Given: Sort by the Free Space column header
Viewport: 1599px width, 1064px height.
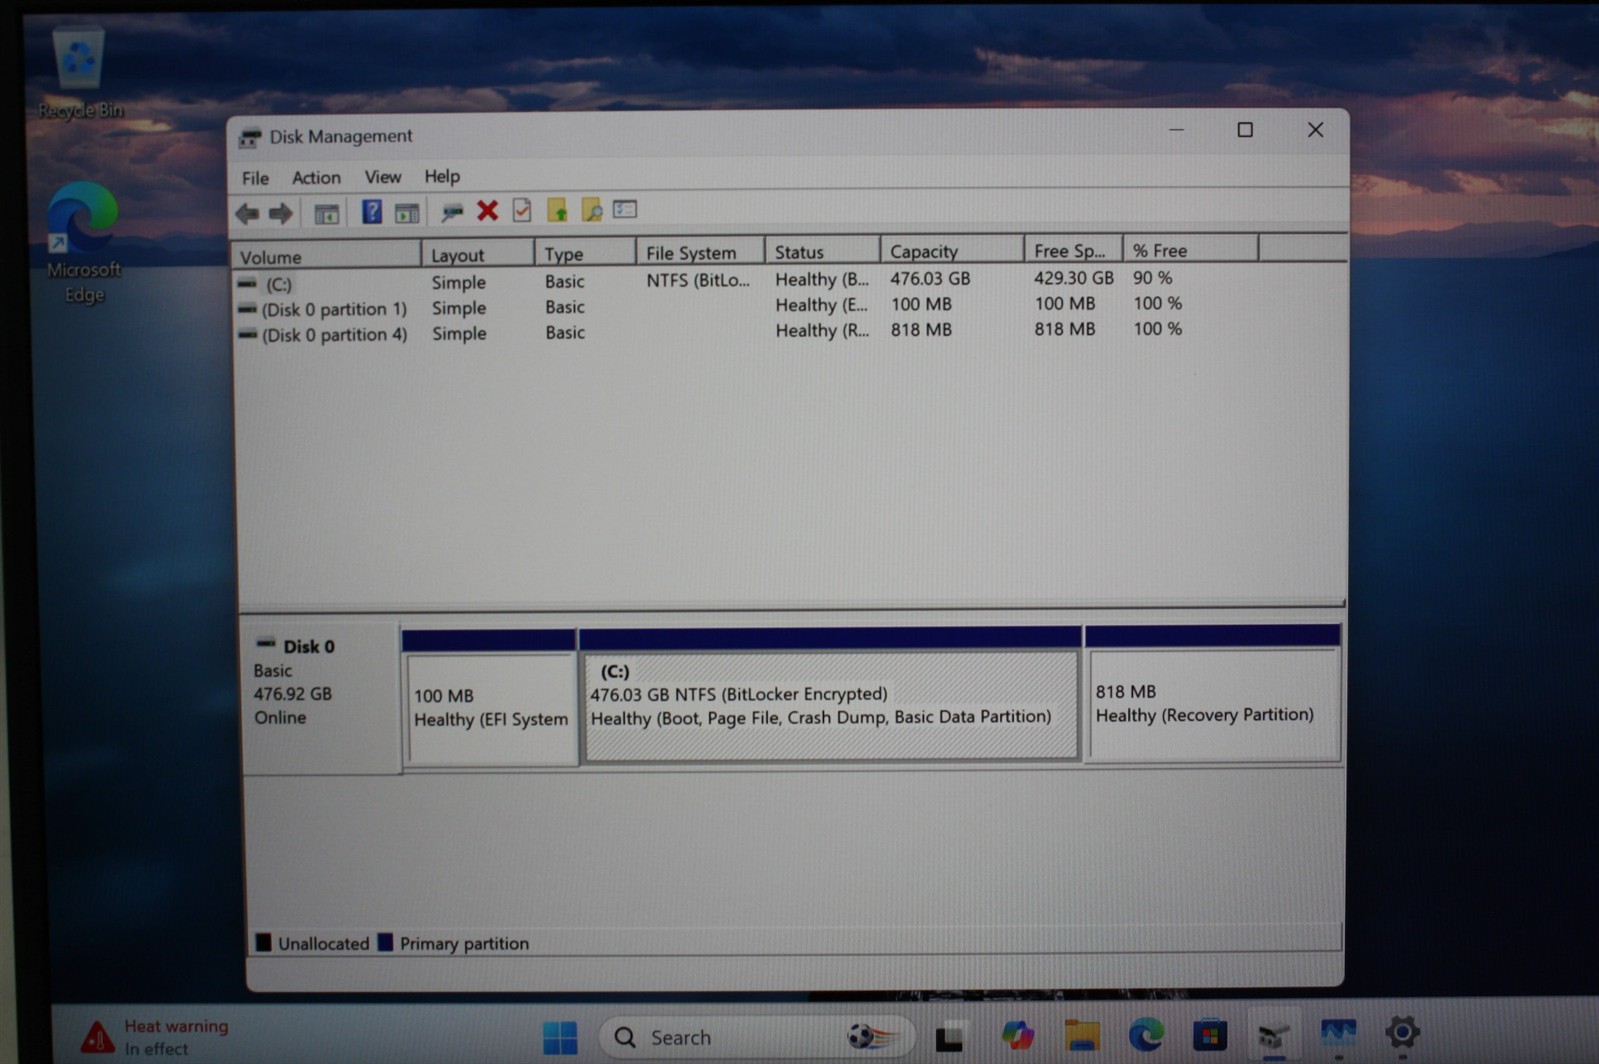Looking at the screenshot, I should (1073, 250).
